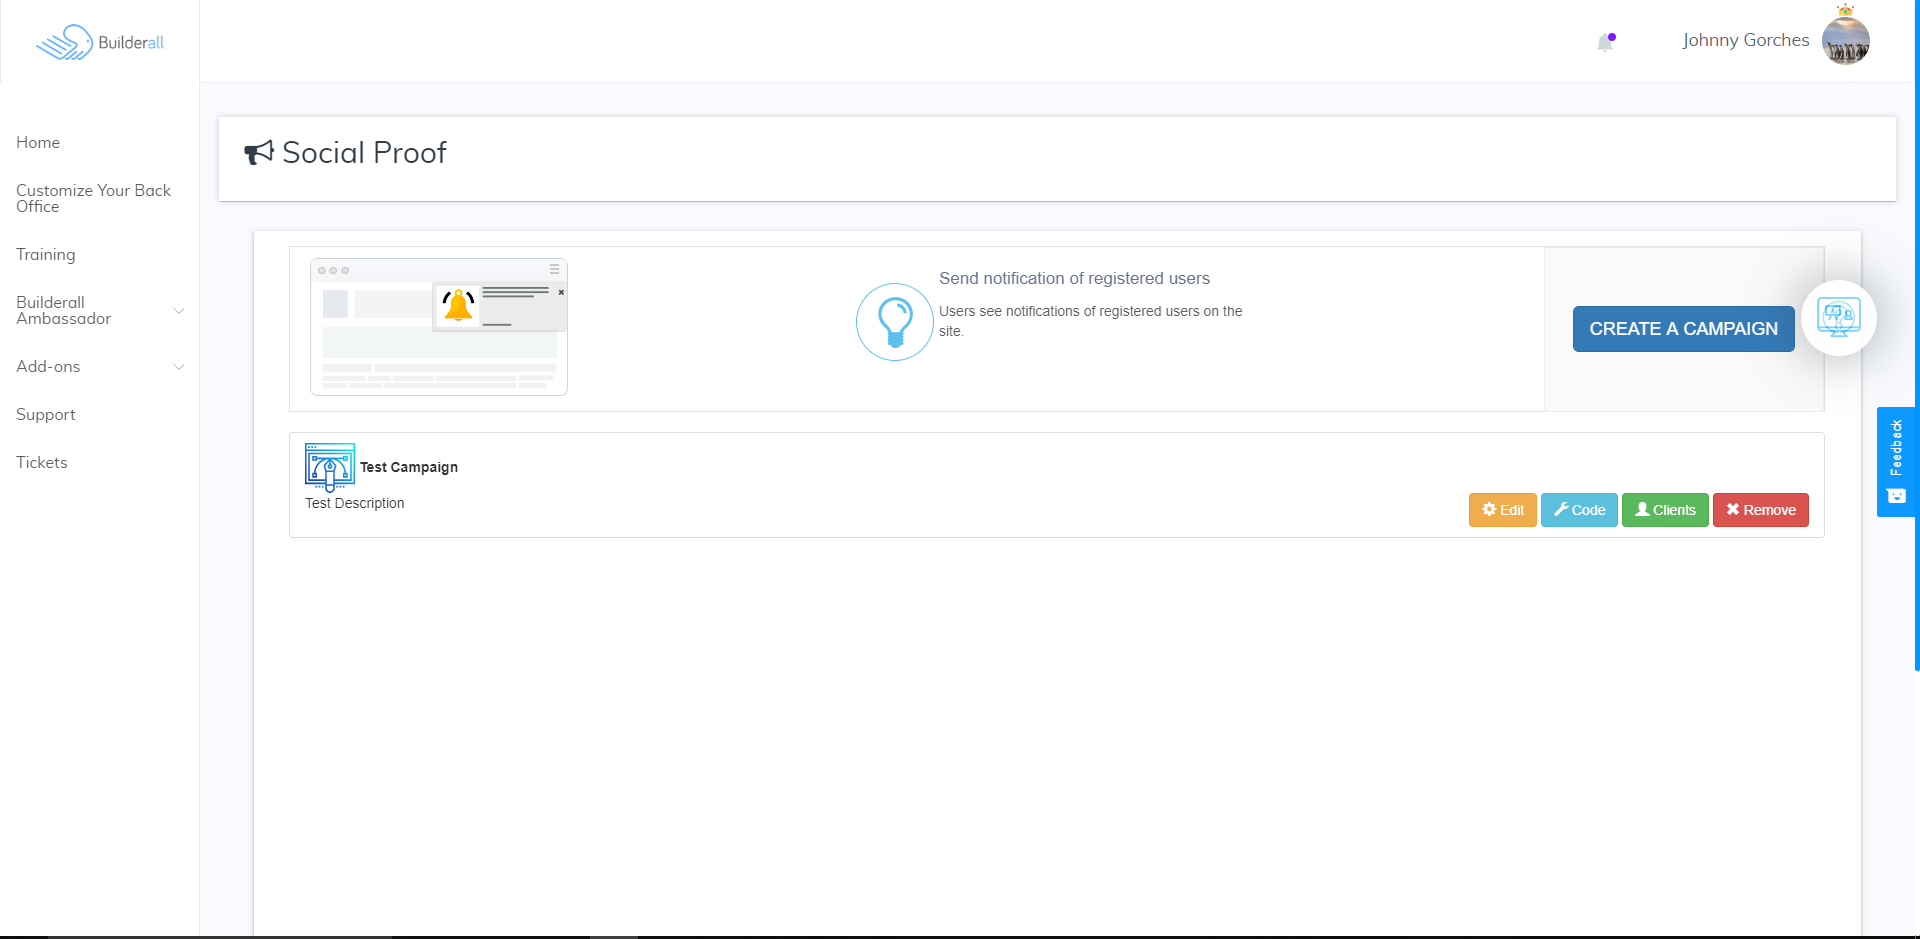This screenshot has height=939, width=1920.
Task: Open the notifications bell
Action: pyautogui.click(x=1605, y=42)
